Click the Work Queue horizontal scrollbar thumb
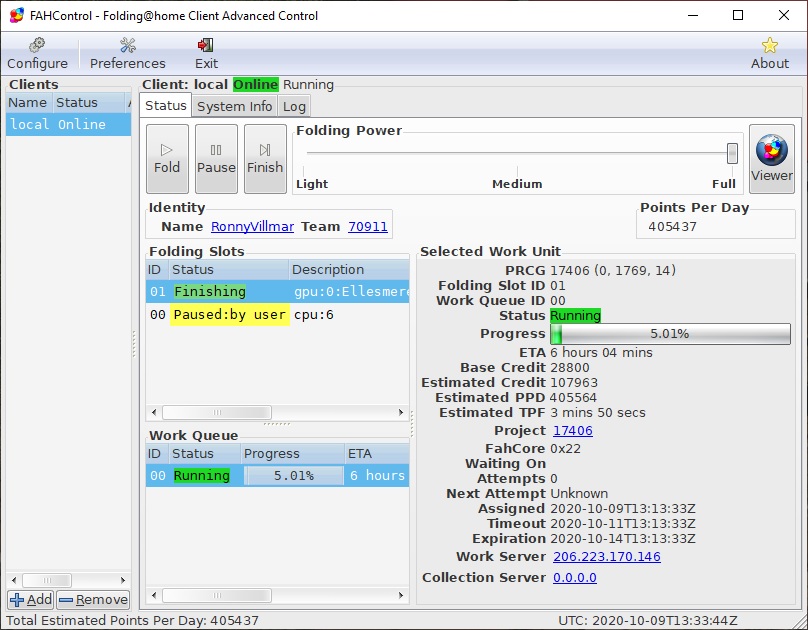808x630 pixels. [217, 595]
